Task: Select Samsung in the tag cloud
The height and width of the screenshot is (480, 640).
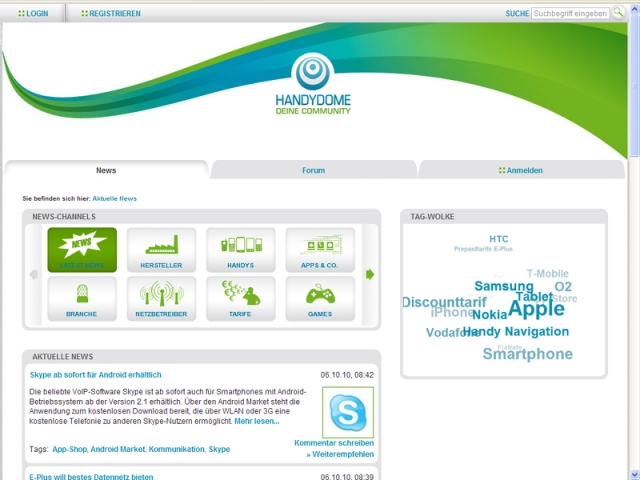Action: 504,286
